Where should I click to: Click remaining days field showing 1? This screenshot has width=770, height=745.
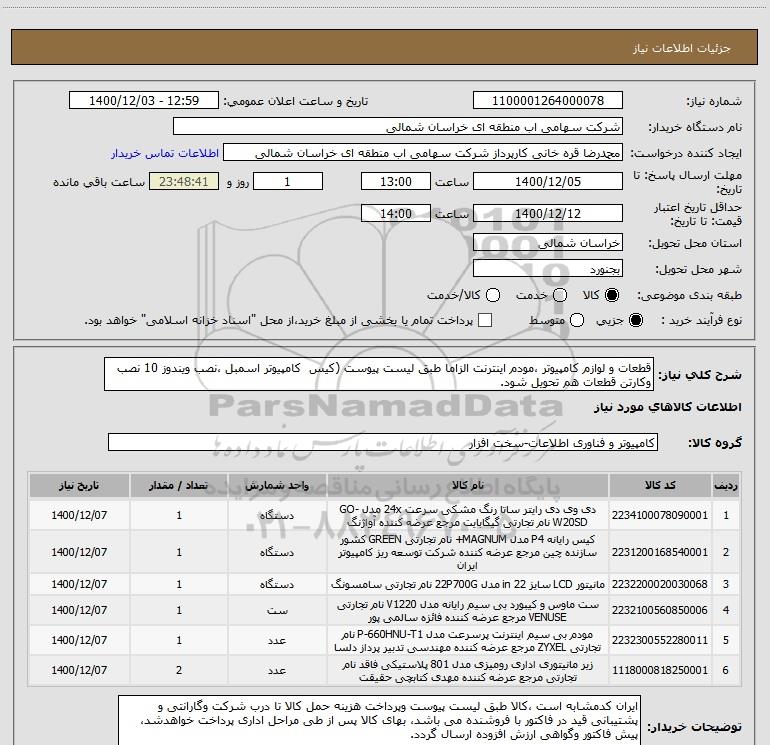click(x=288, y=181)
